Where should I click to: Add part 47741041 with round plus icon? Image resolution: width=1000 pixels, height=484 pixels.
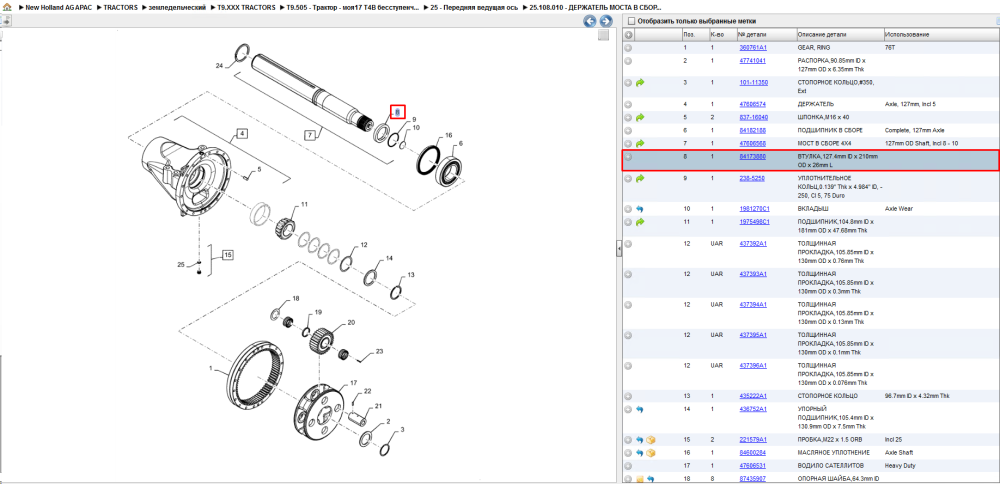coord(628,61)
